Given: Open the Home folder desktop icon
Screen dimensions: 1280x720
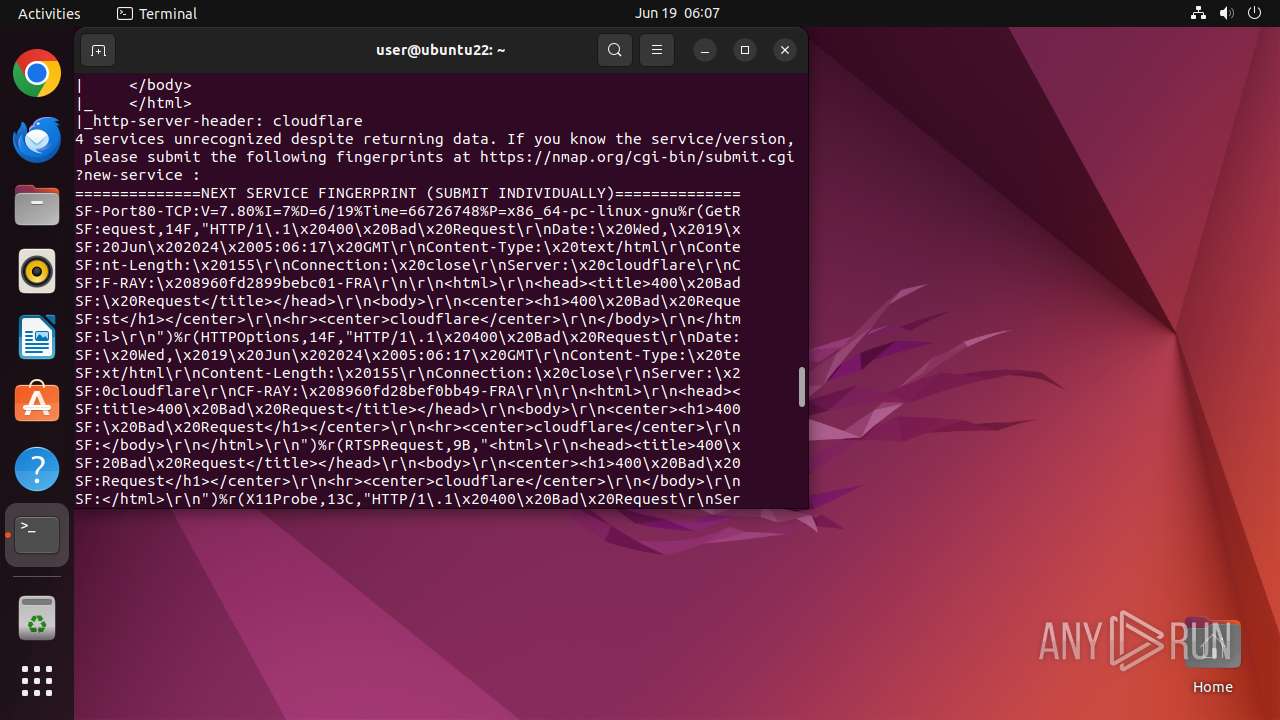Looking at the screenshot, I should pyautogui.click(x=1212, y=655).
